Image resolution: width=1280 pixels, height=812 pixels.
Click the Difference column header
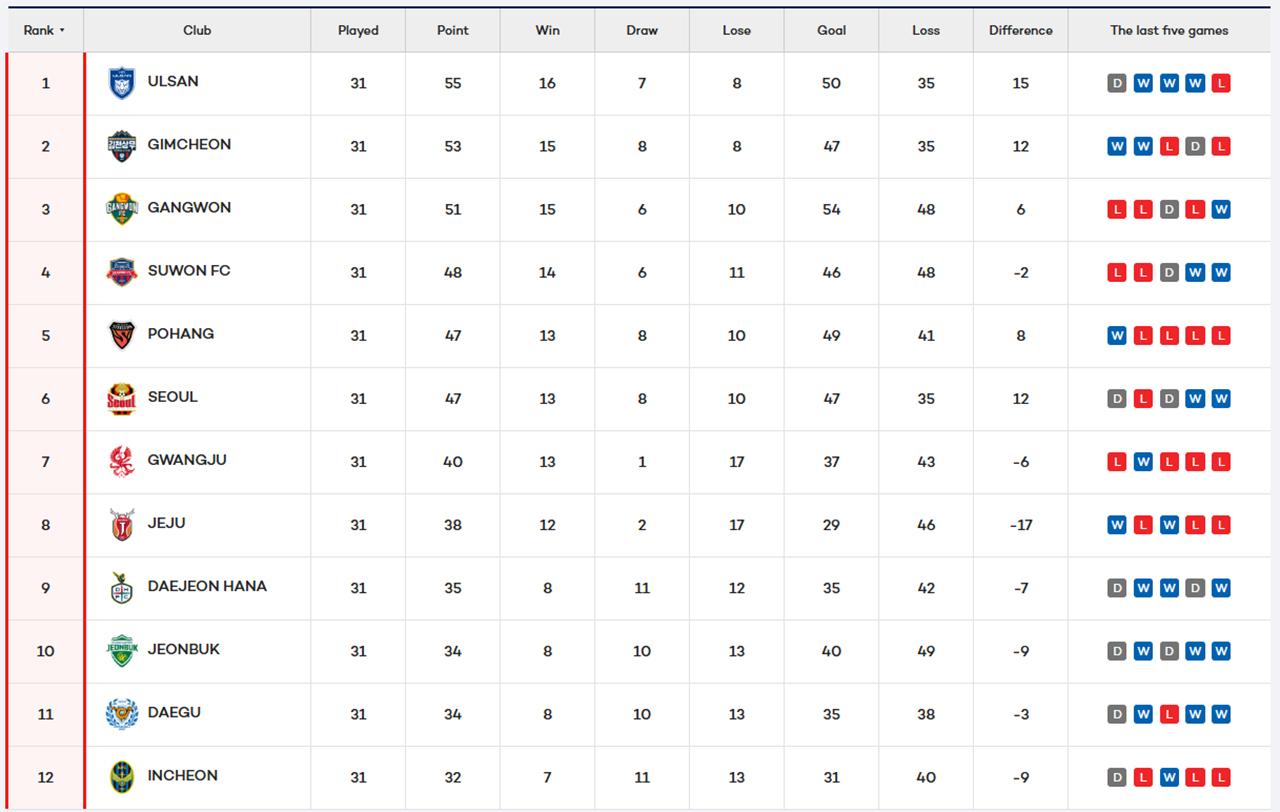pyautogui.click(x=1020, y=31)
